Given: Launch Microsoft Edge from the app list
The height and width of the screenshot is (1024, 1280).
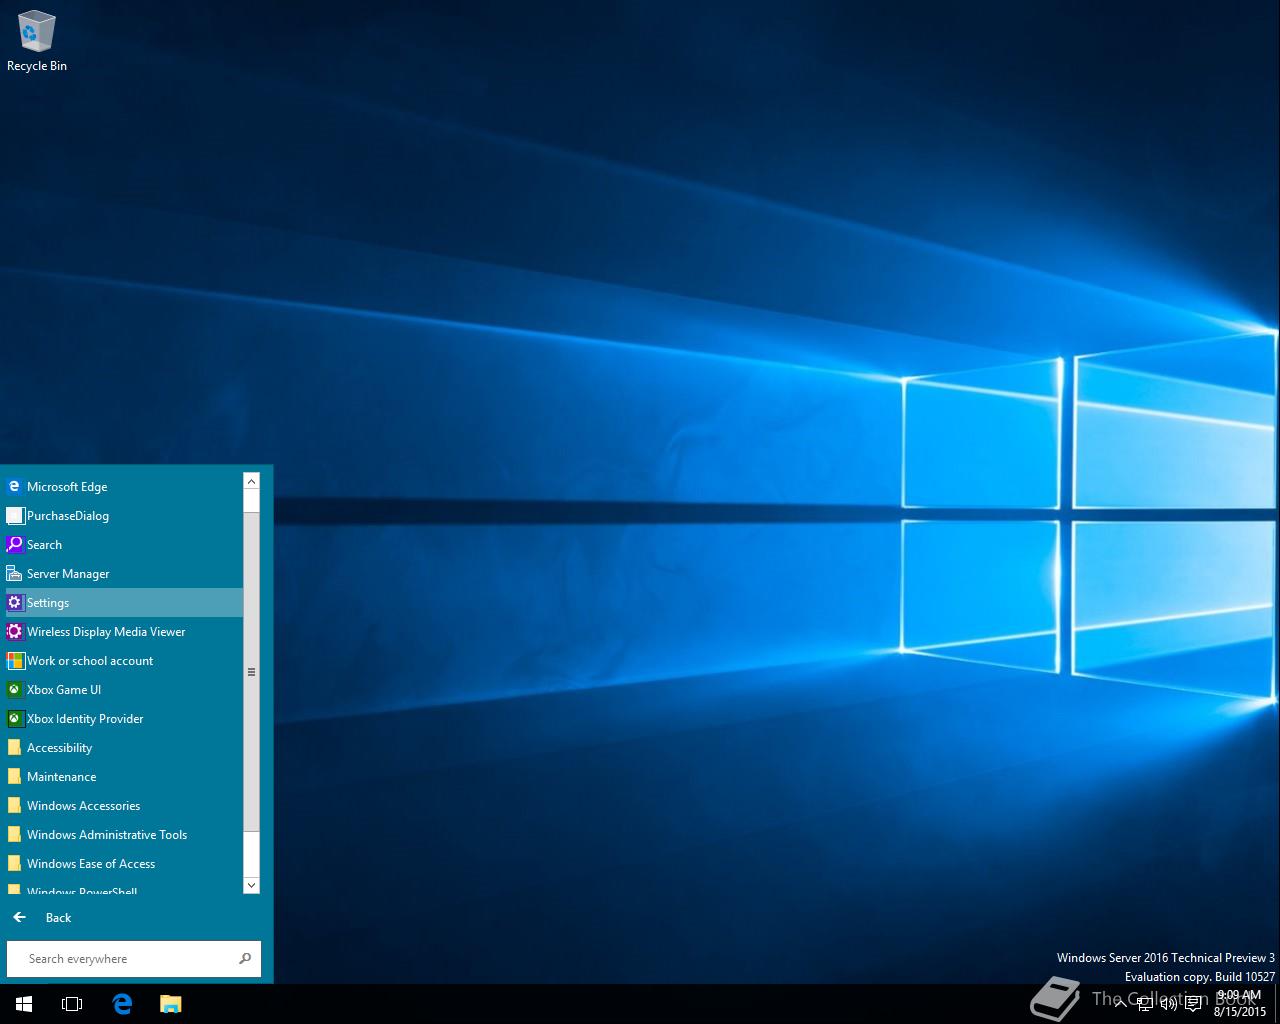Looking at the screenshot, I should tap(124, 486).
